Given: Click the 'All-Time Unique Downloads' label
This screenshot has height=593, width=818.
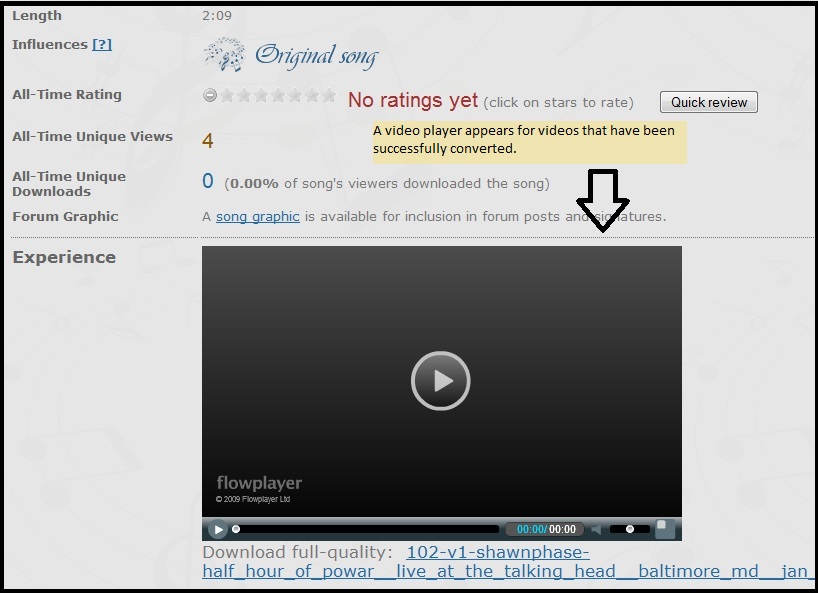Looking at the screenshot, I should 69,184.
